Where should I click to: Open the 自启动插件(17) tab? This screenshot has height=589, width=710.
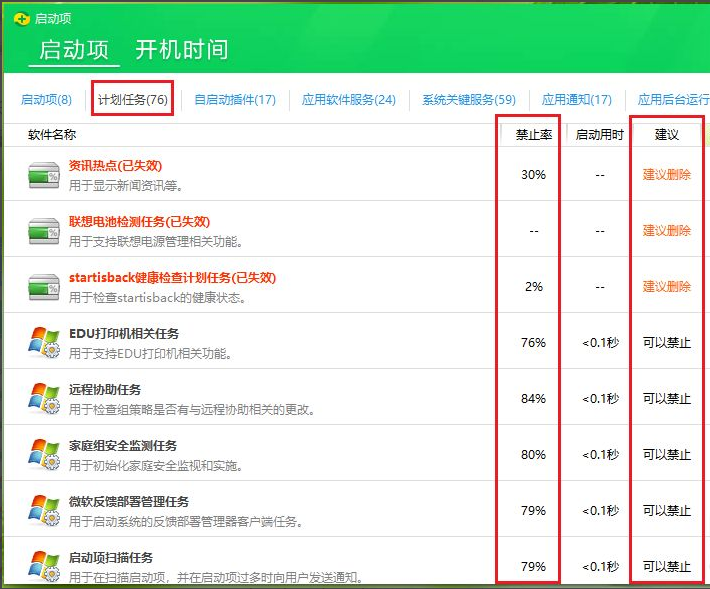pyautogui.click(x=235, y=100)
